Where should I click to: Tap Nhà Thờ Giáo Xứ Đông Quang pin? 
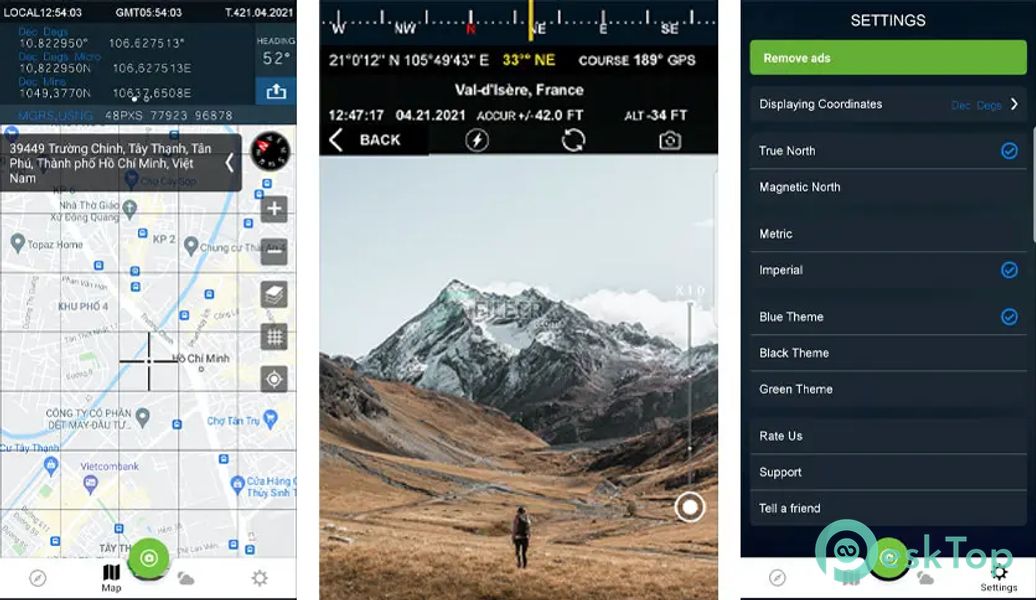point(130,209)
